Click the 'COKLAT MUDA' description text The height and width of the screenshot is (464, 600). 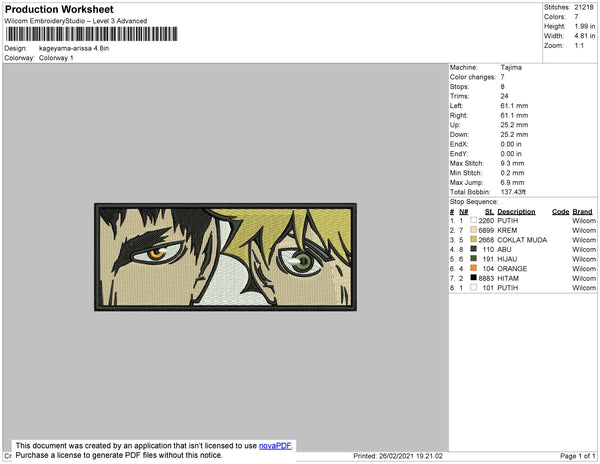point(522,240)
